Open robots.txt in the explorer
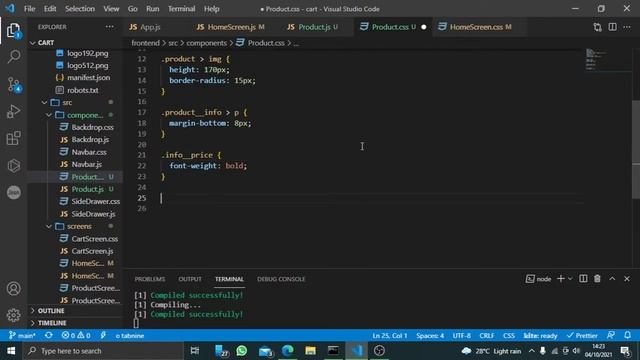This screenshot has height=360, width=640. point(82,90)
